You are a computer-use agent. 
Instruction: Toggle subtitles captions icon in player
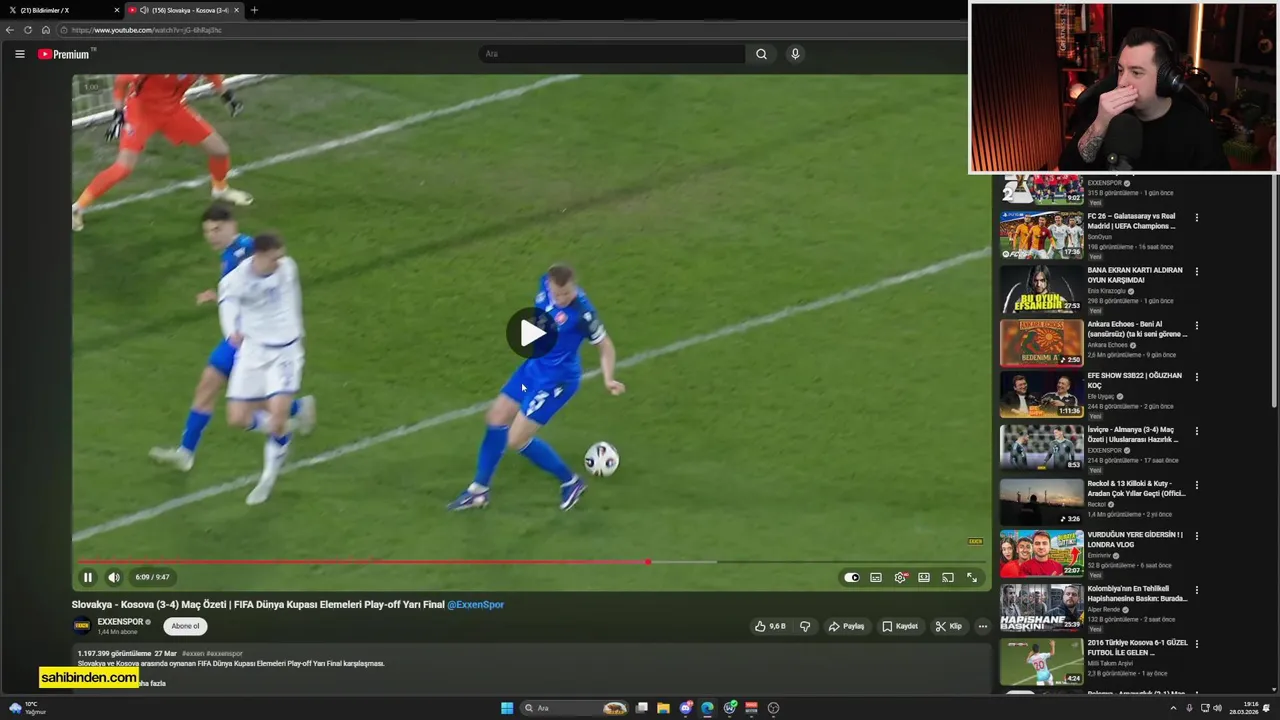876,577
